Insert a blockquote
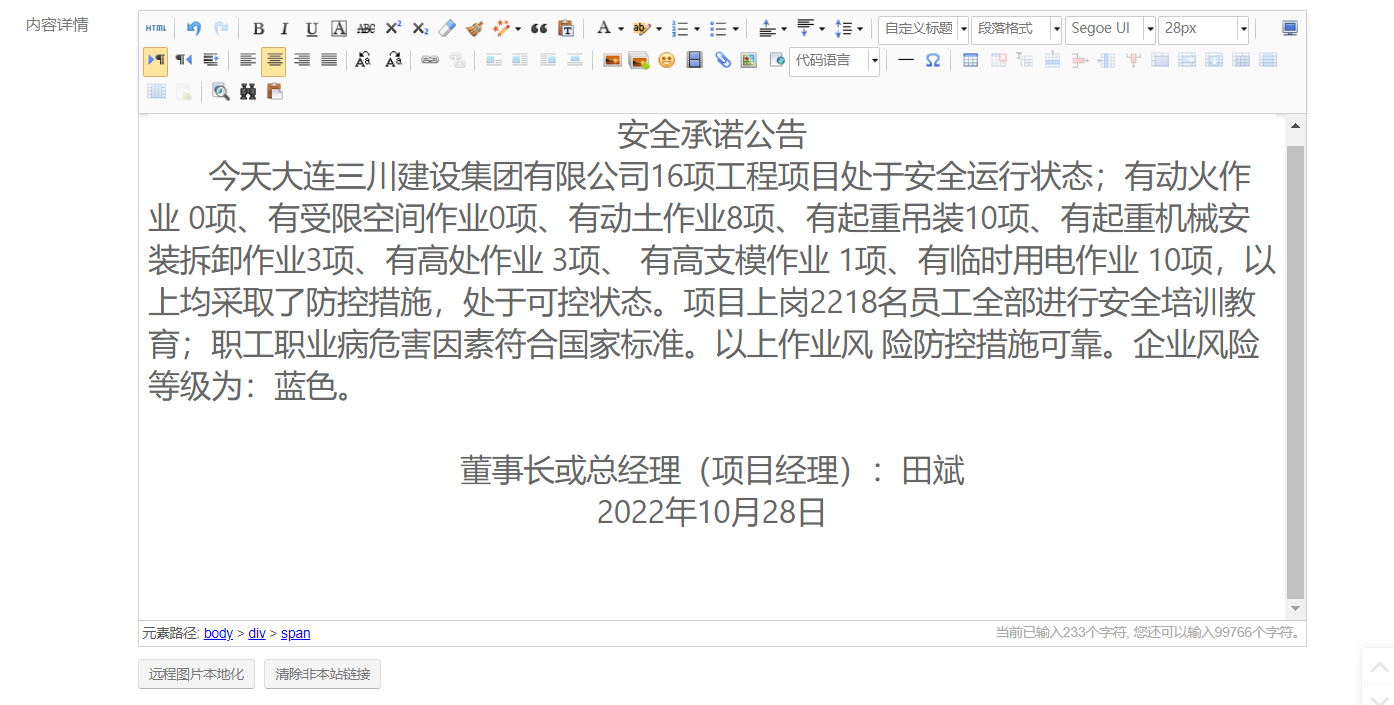1394x705 pixels. [x=539, y=29]
